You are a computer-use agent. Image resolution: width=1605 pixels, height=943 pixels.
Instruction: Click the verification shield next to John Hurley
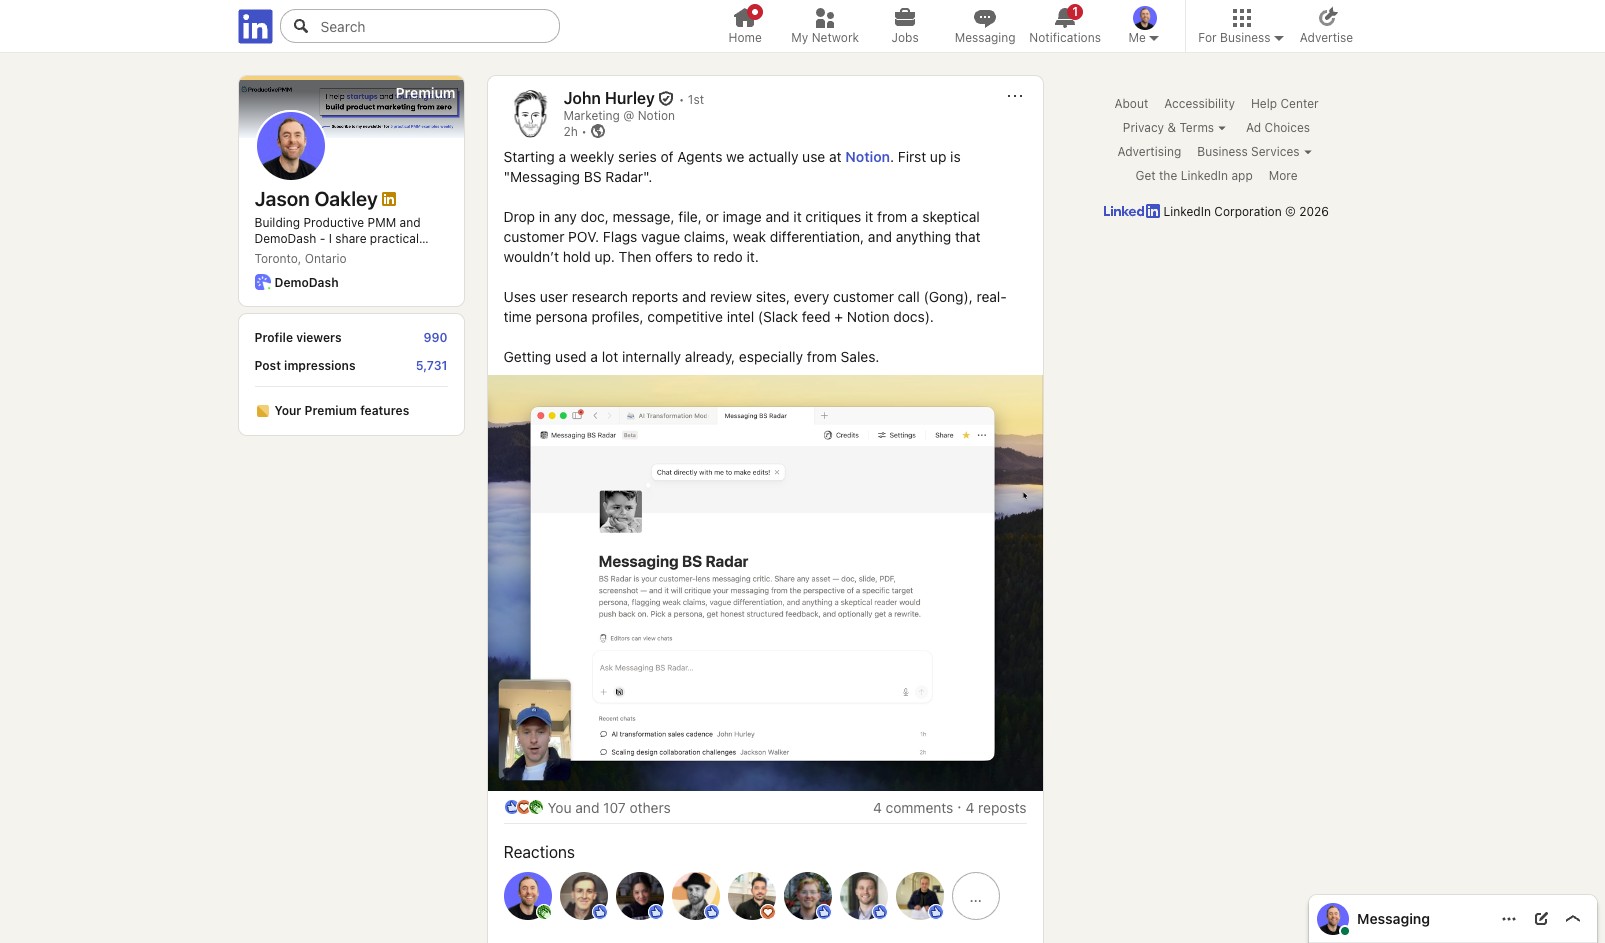pyautogui.click(x=666, y=98)
